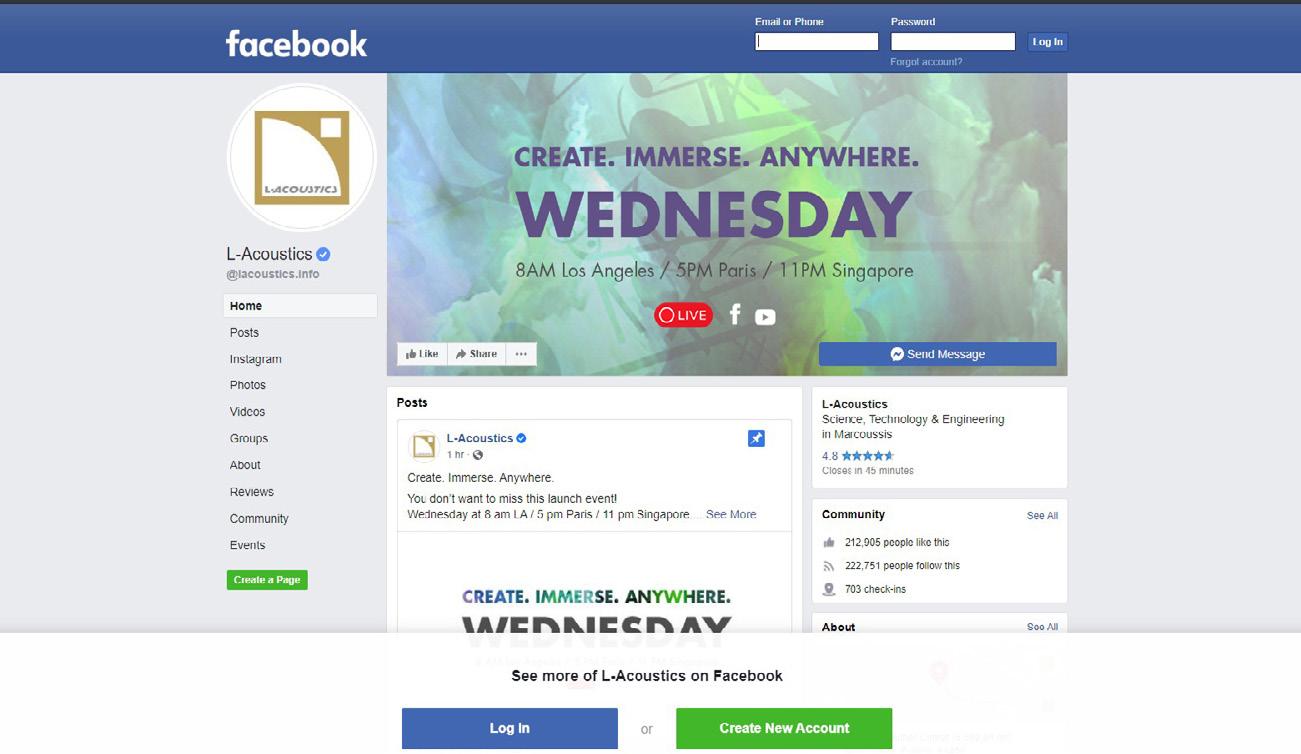Click the Facebook f icon on cover
1301x754 pixels.
[x=735, y=315]
